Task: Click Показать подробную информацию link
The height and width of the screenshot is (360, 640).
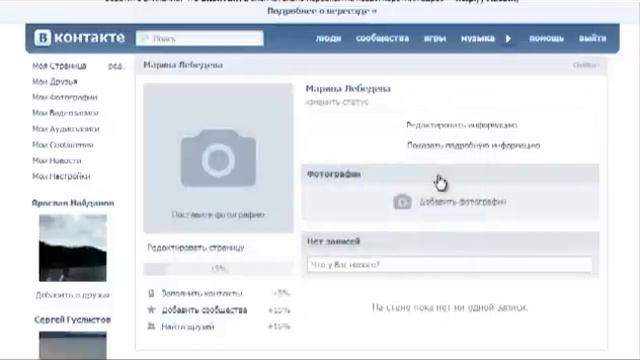Action: (473, 145)
